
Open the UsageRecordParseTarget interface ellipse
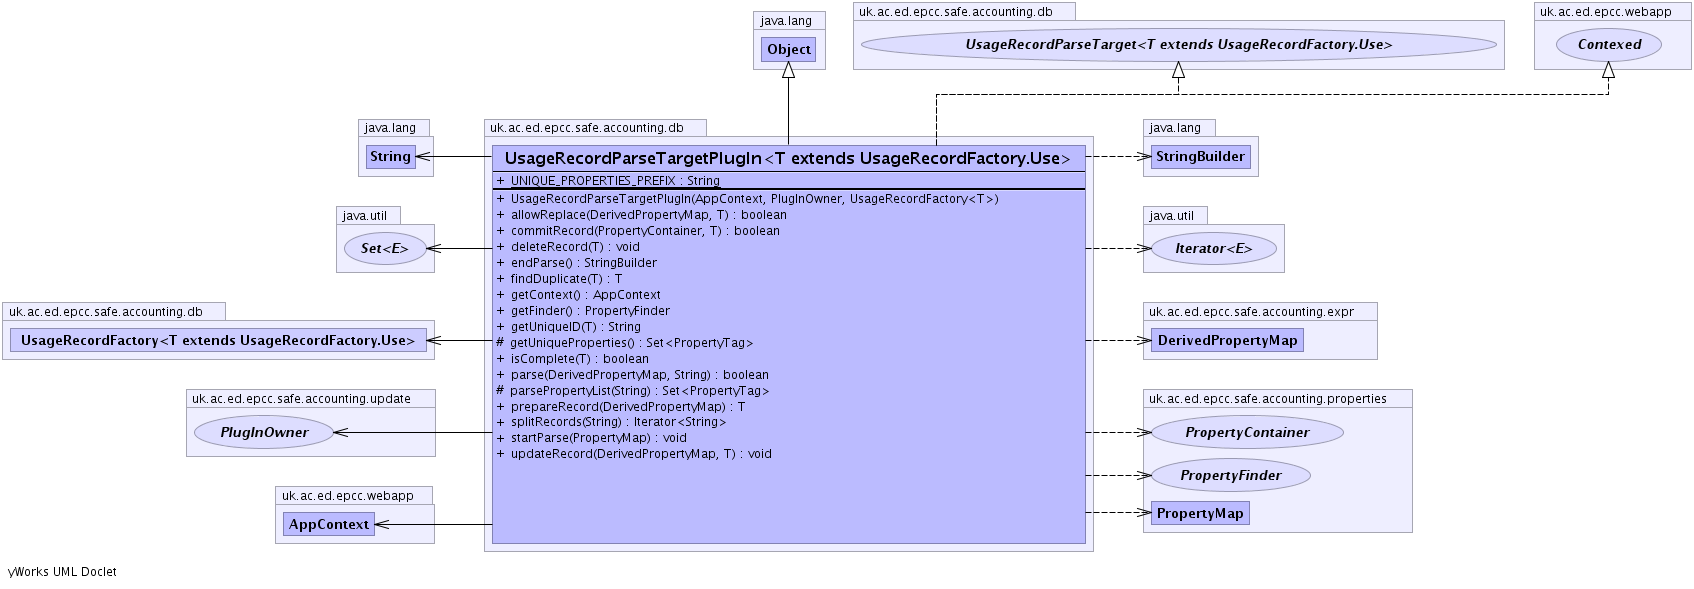(1178, 45)
